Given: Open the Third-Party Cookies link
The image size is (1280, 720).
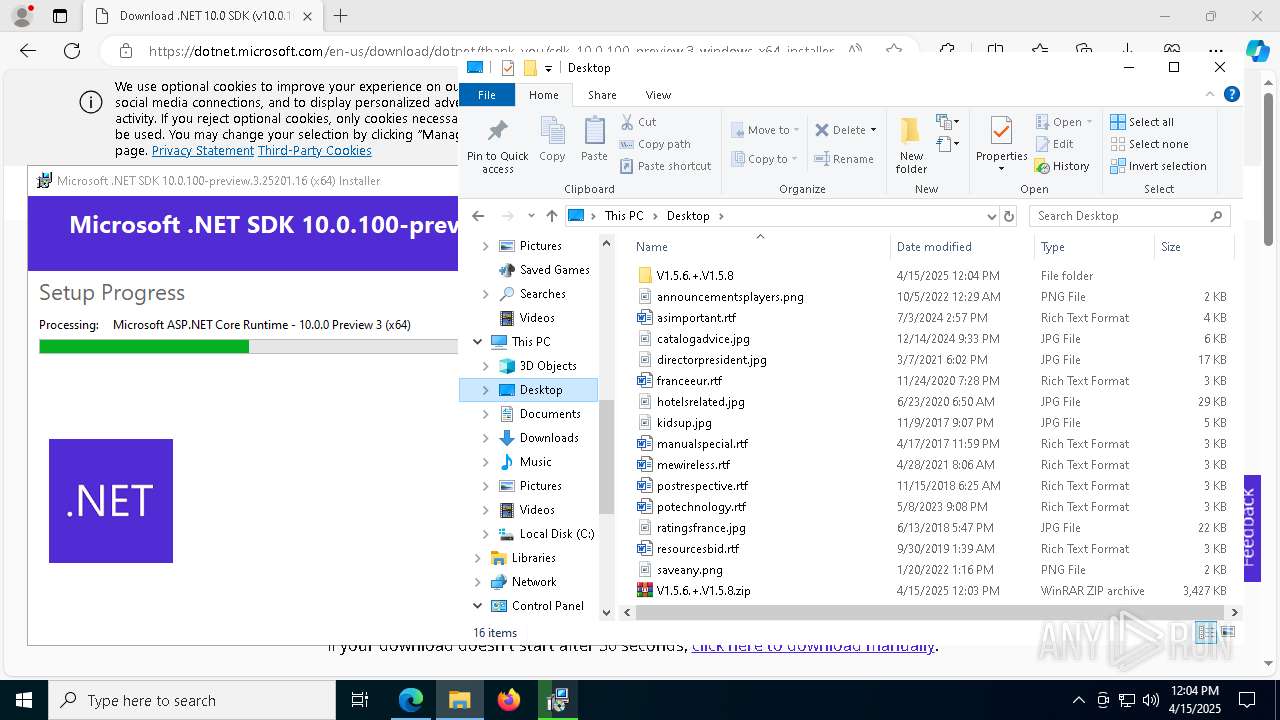Looking at the screenshot, I should 315,151.
